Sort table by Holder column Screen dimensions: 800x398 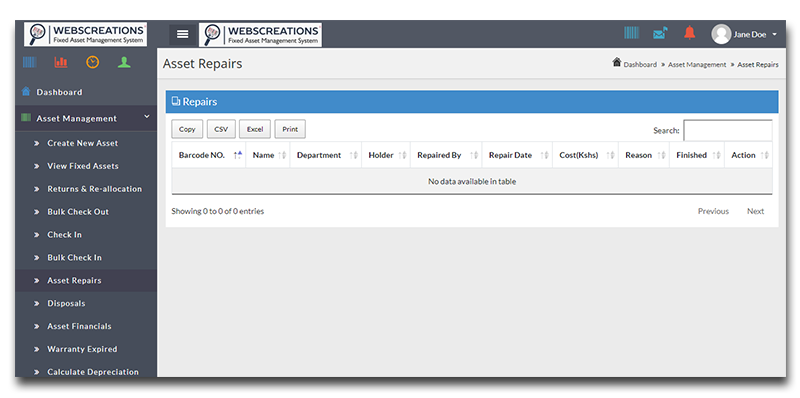tap(386, 155)
